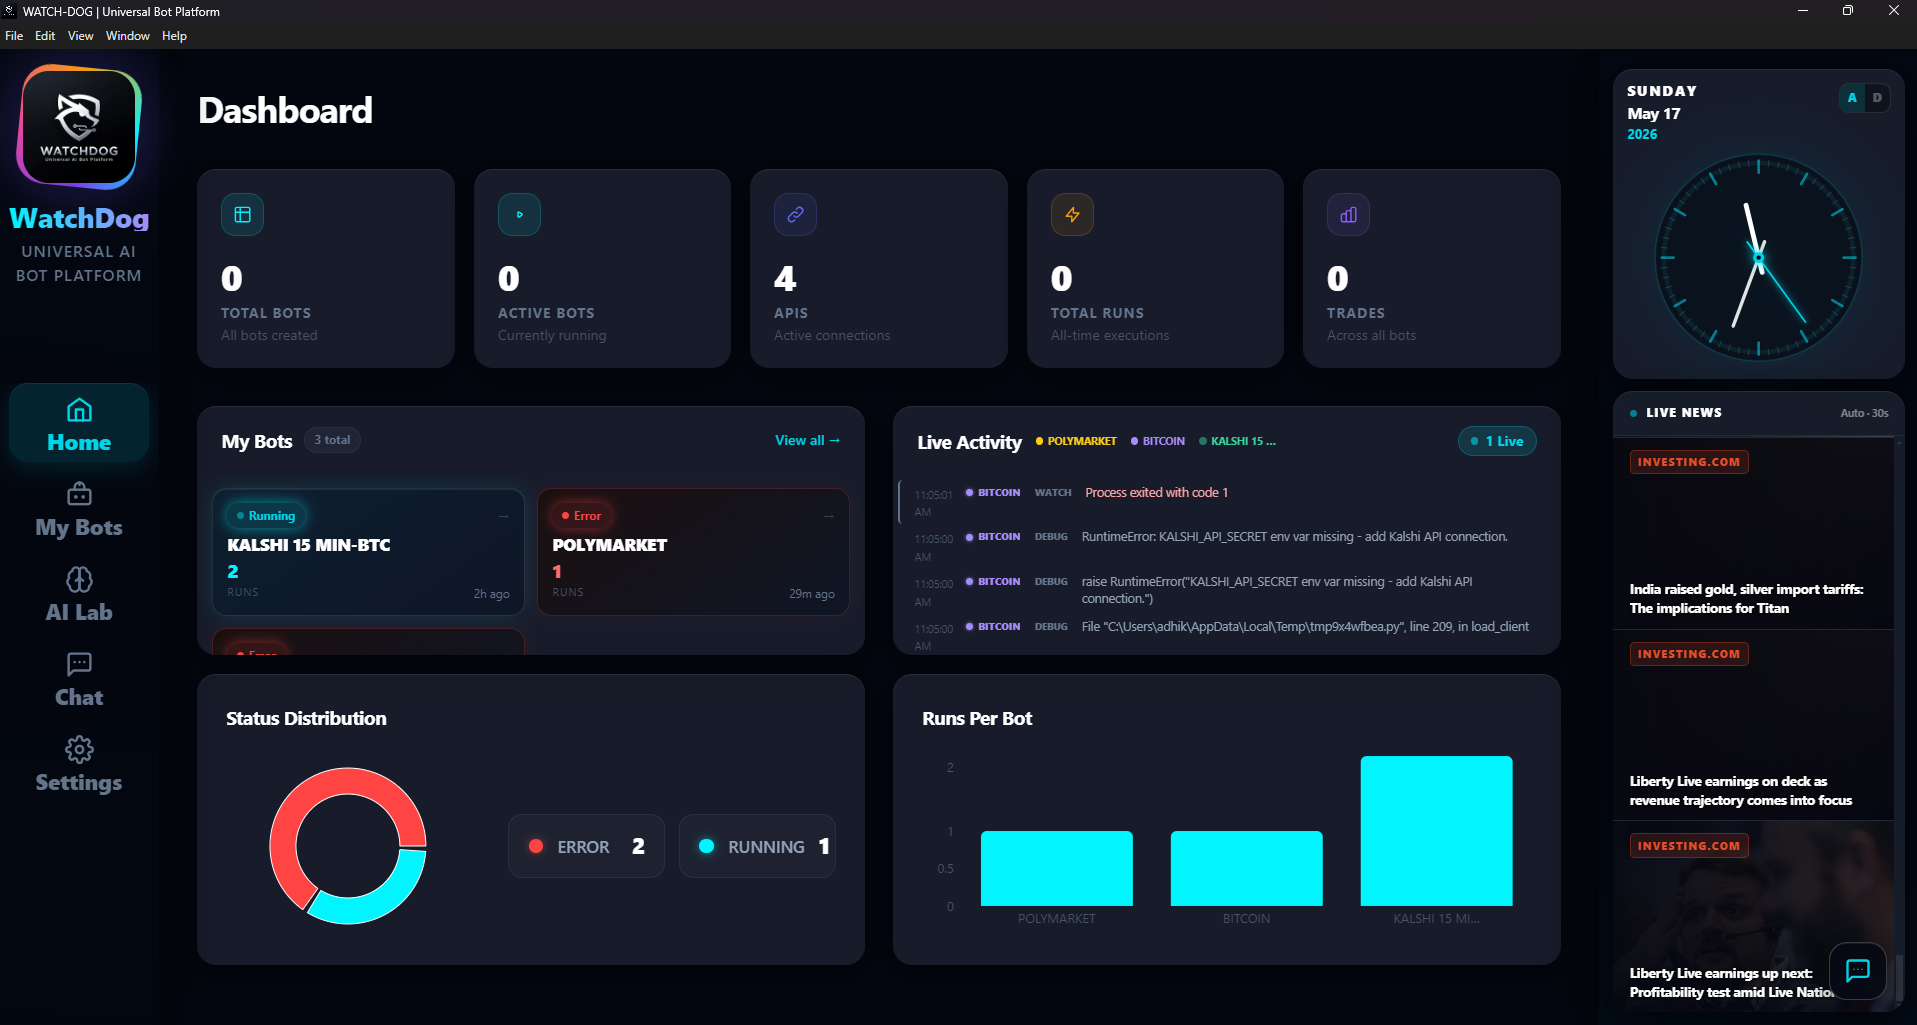Filter live activity by KALSHI 15 tag
Viewport: 1917px width, 1025px height.
(1238, 441)
